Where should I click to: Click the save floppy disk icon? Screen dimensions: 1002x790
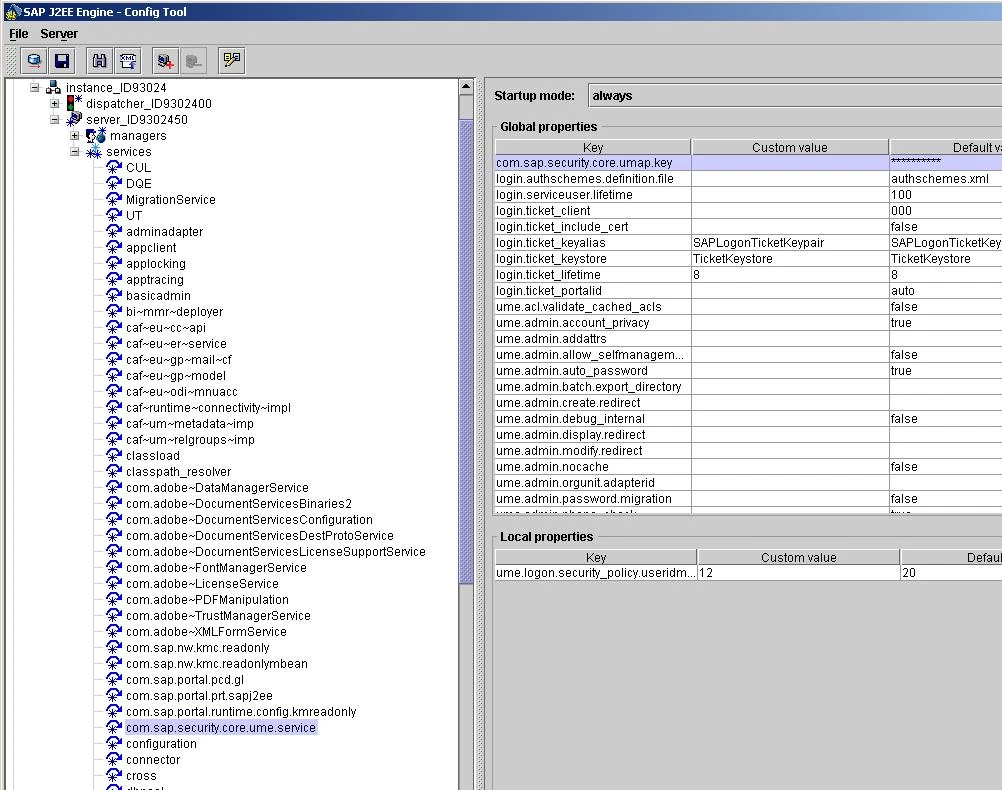pyautogui.click(x=62, y=61)
